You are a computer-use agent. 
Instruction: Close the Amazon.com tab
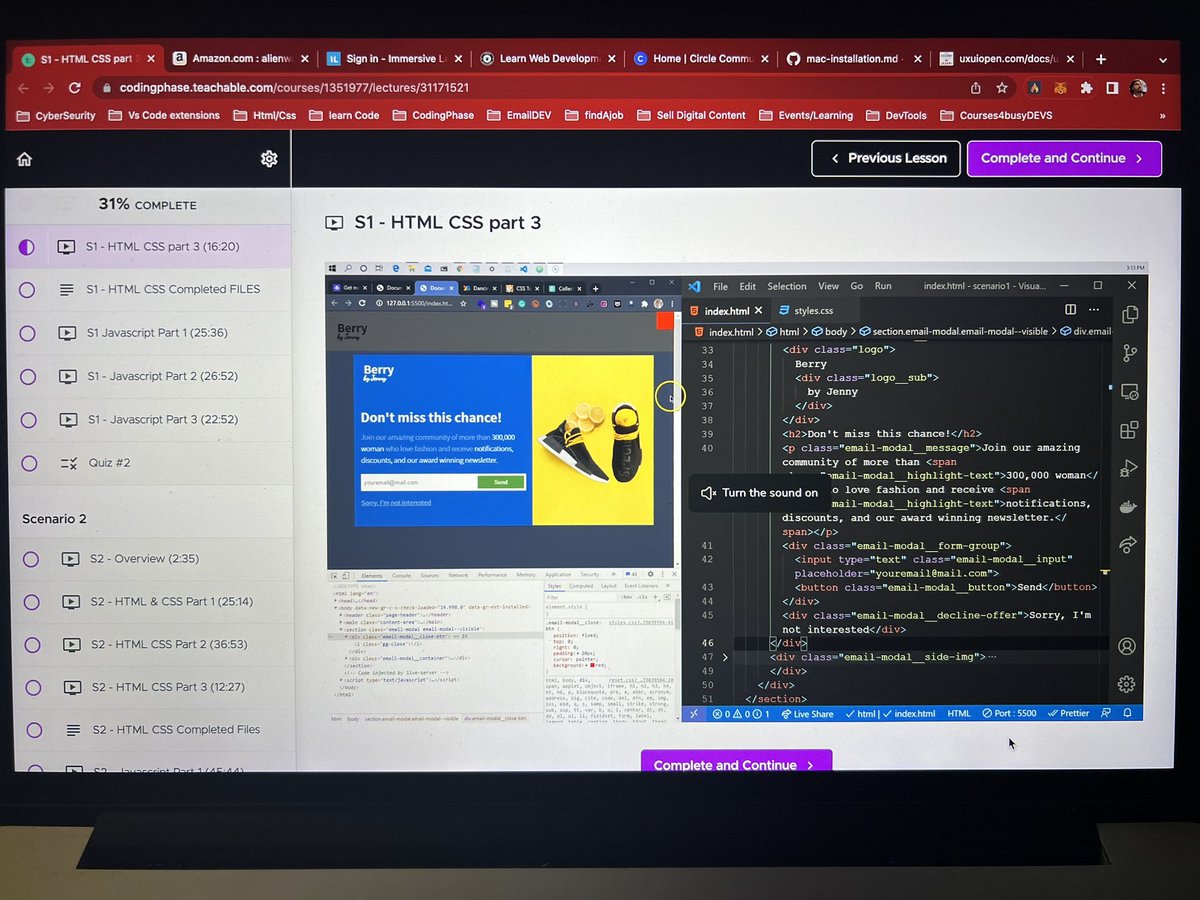(304, 59)
